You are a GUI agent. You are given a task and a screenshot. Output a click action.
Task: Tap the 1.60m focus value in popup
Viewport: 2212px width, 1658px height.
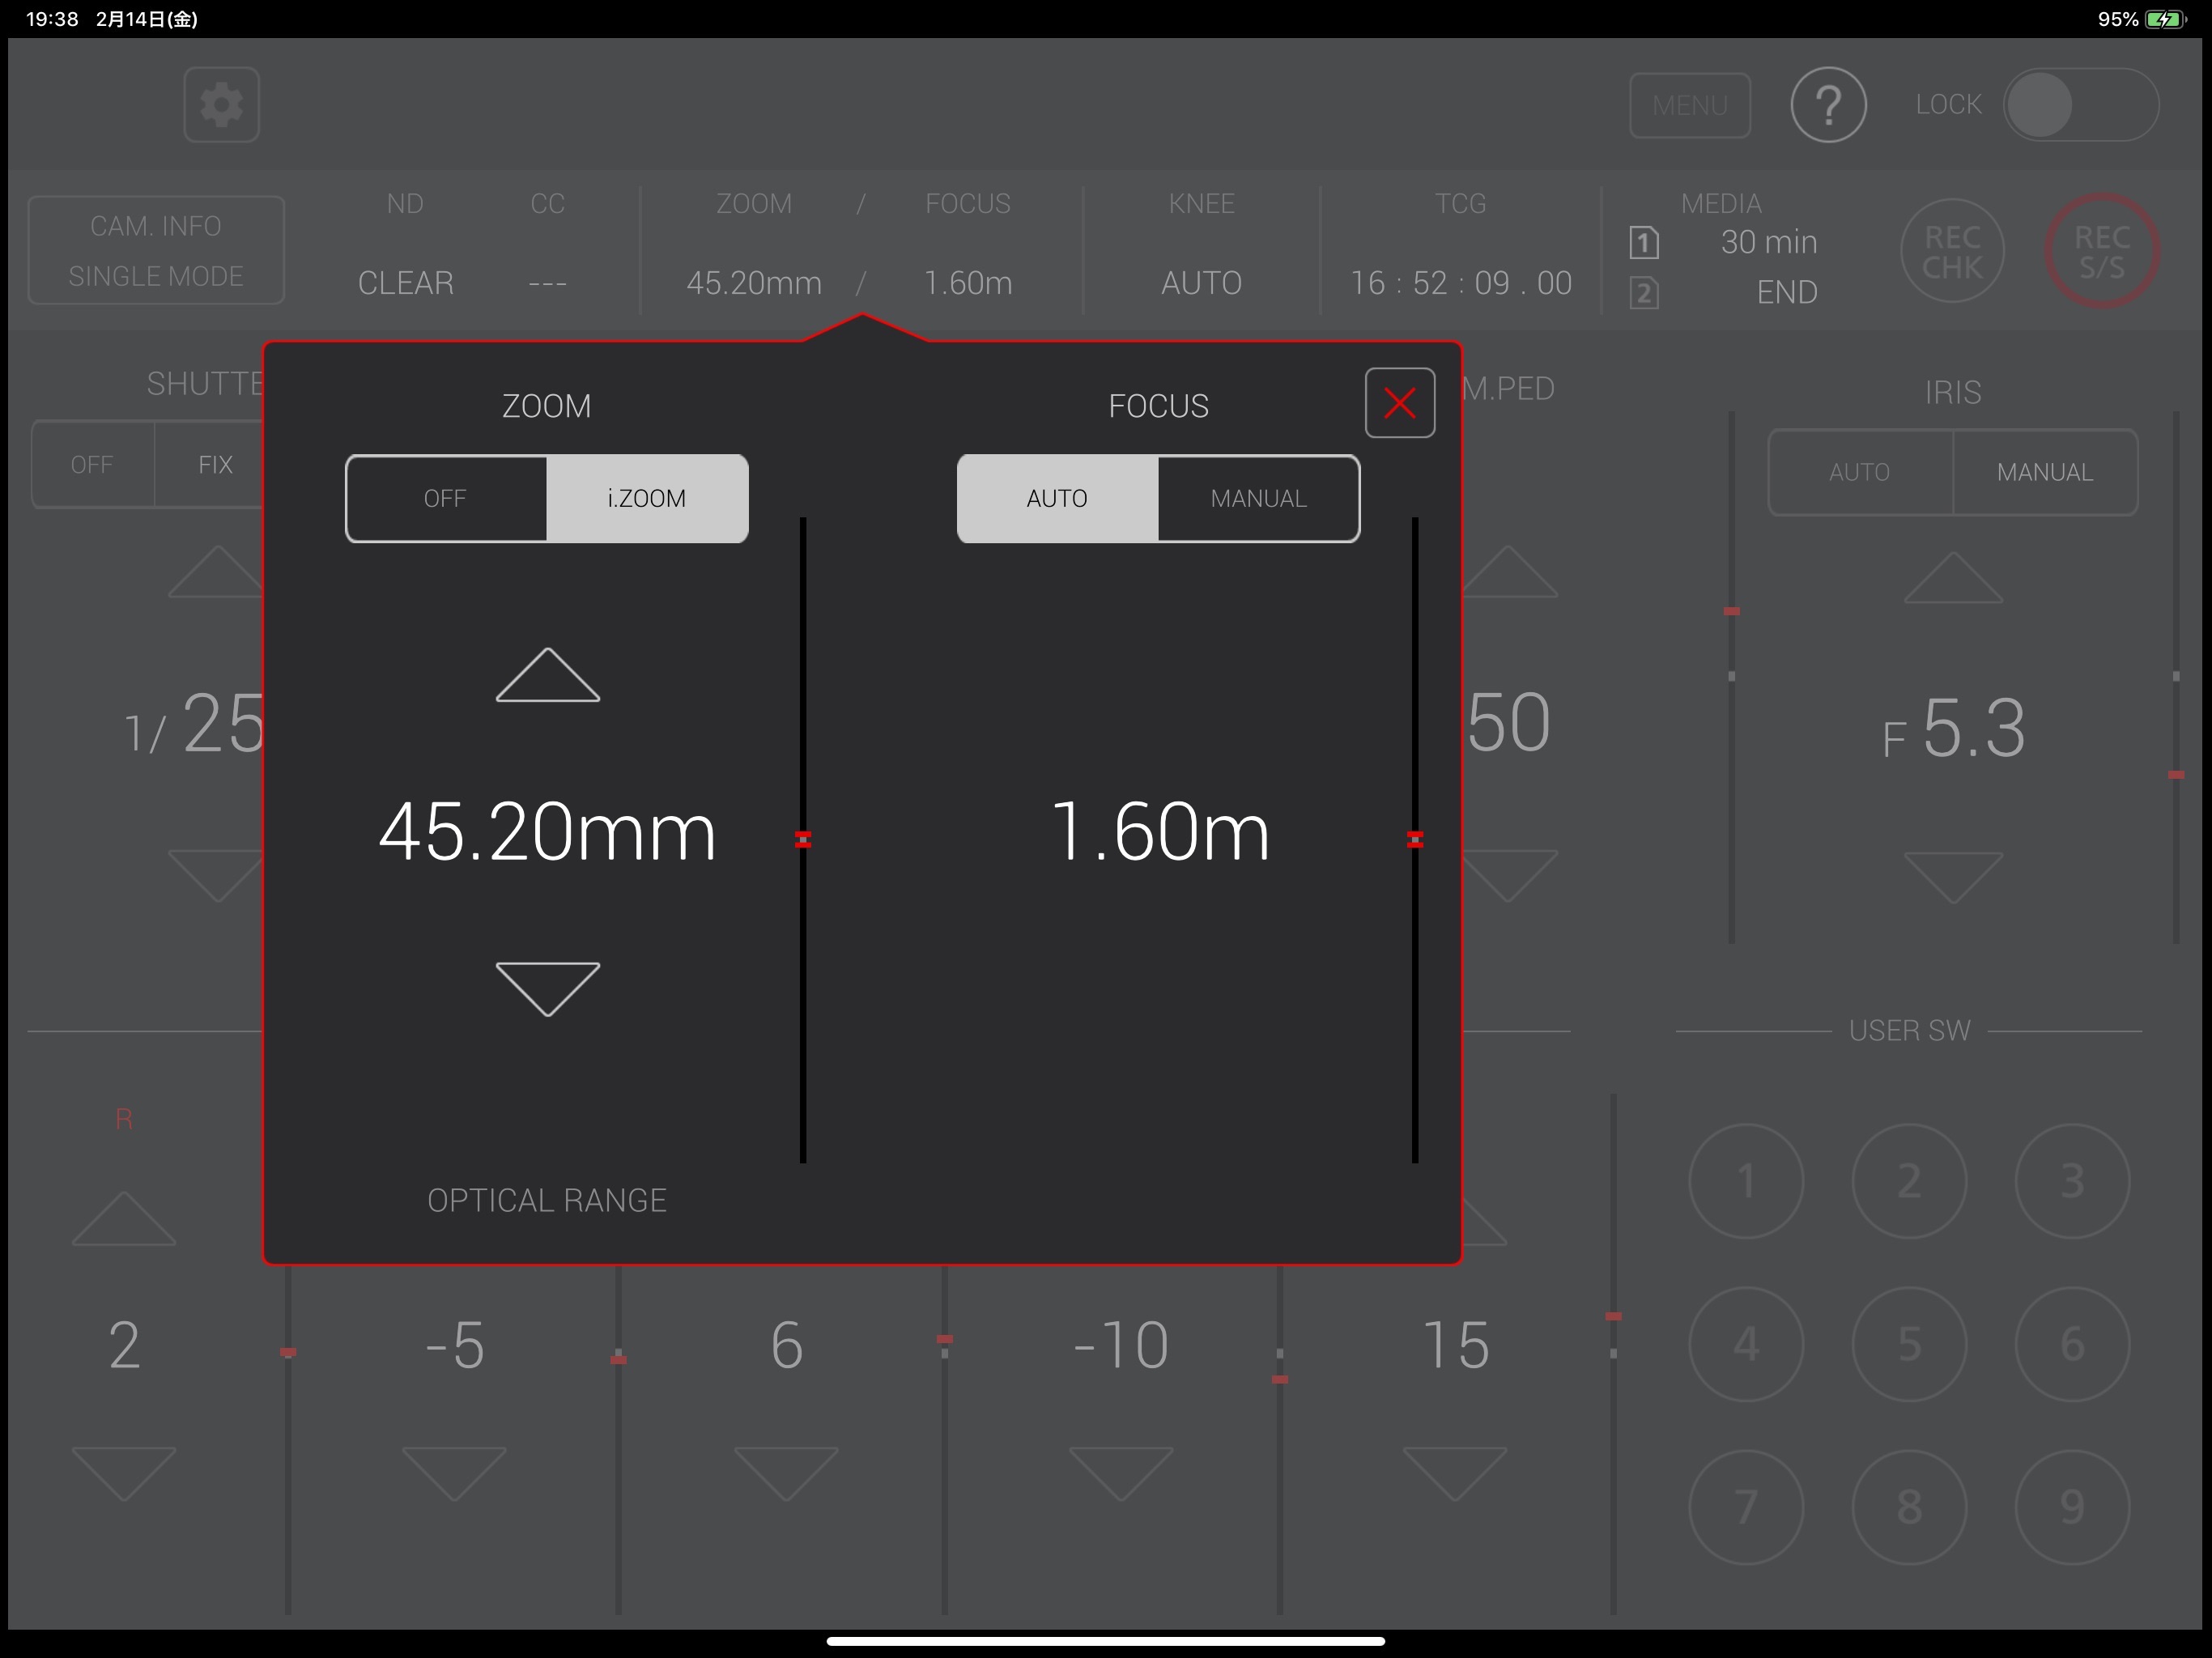click(1160, 832)
